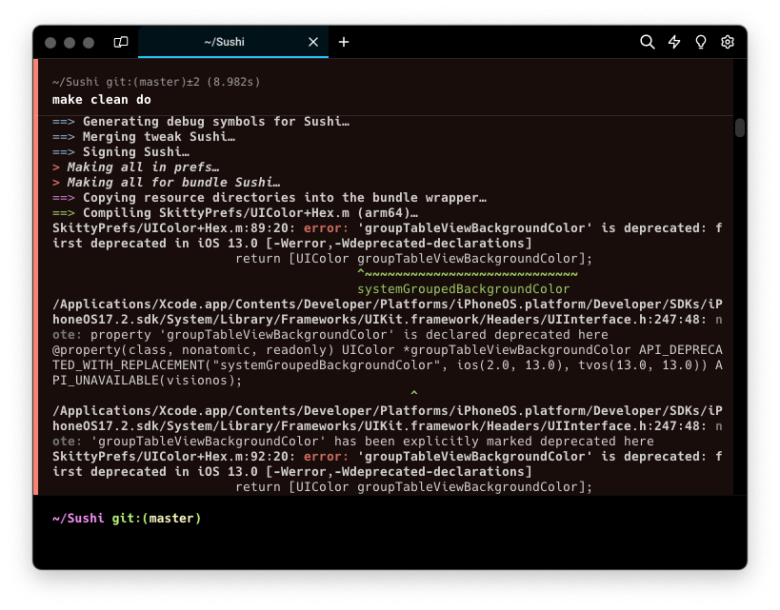Add a new tab with the plus button

[x=344, y=42]
